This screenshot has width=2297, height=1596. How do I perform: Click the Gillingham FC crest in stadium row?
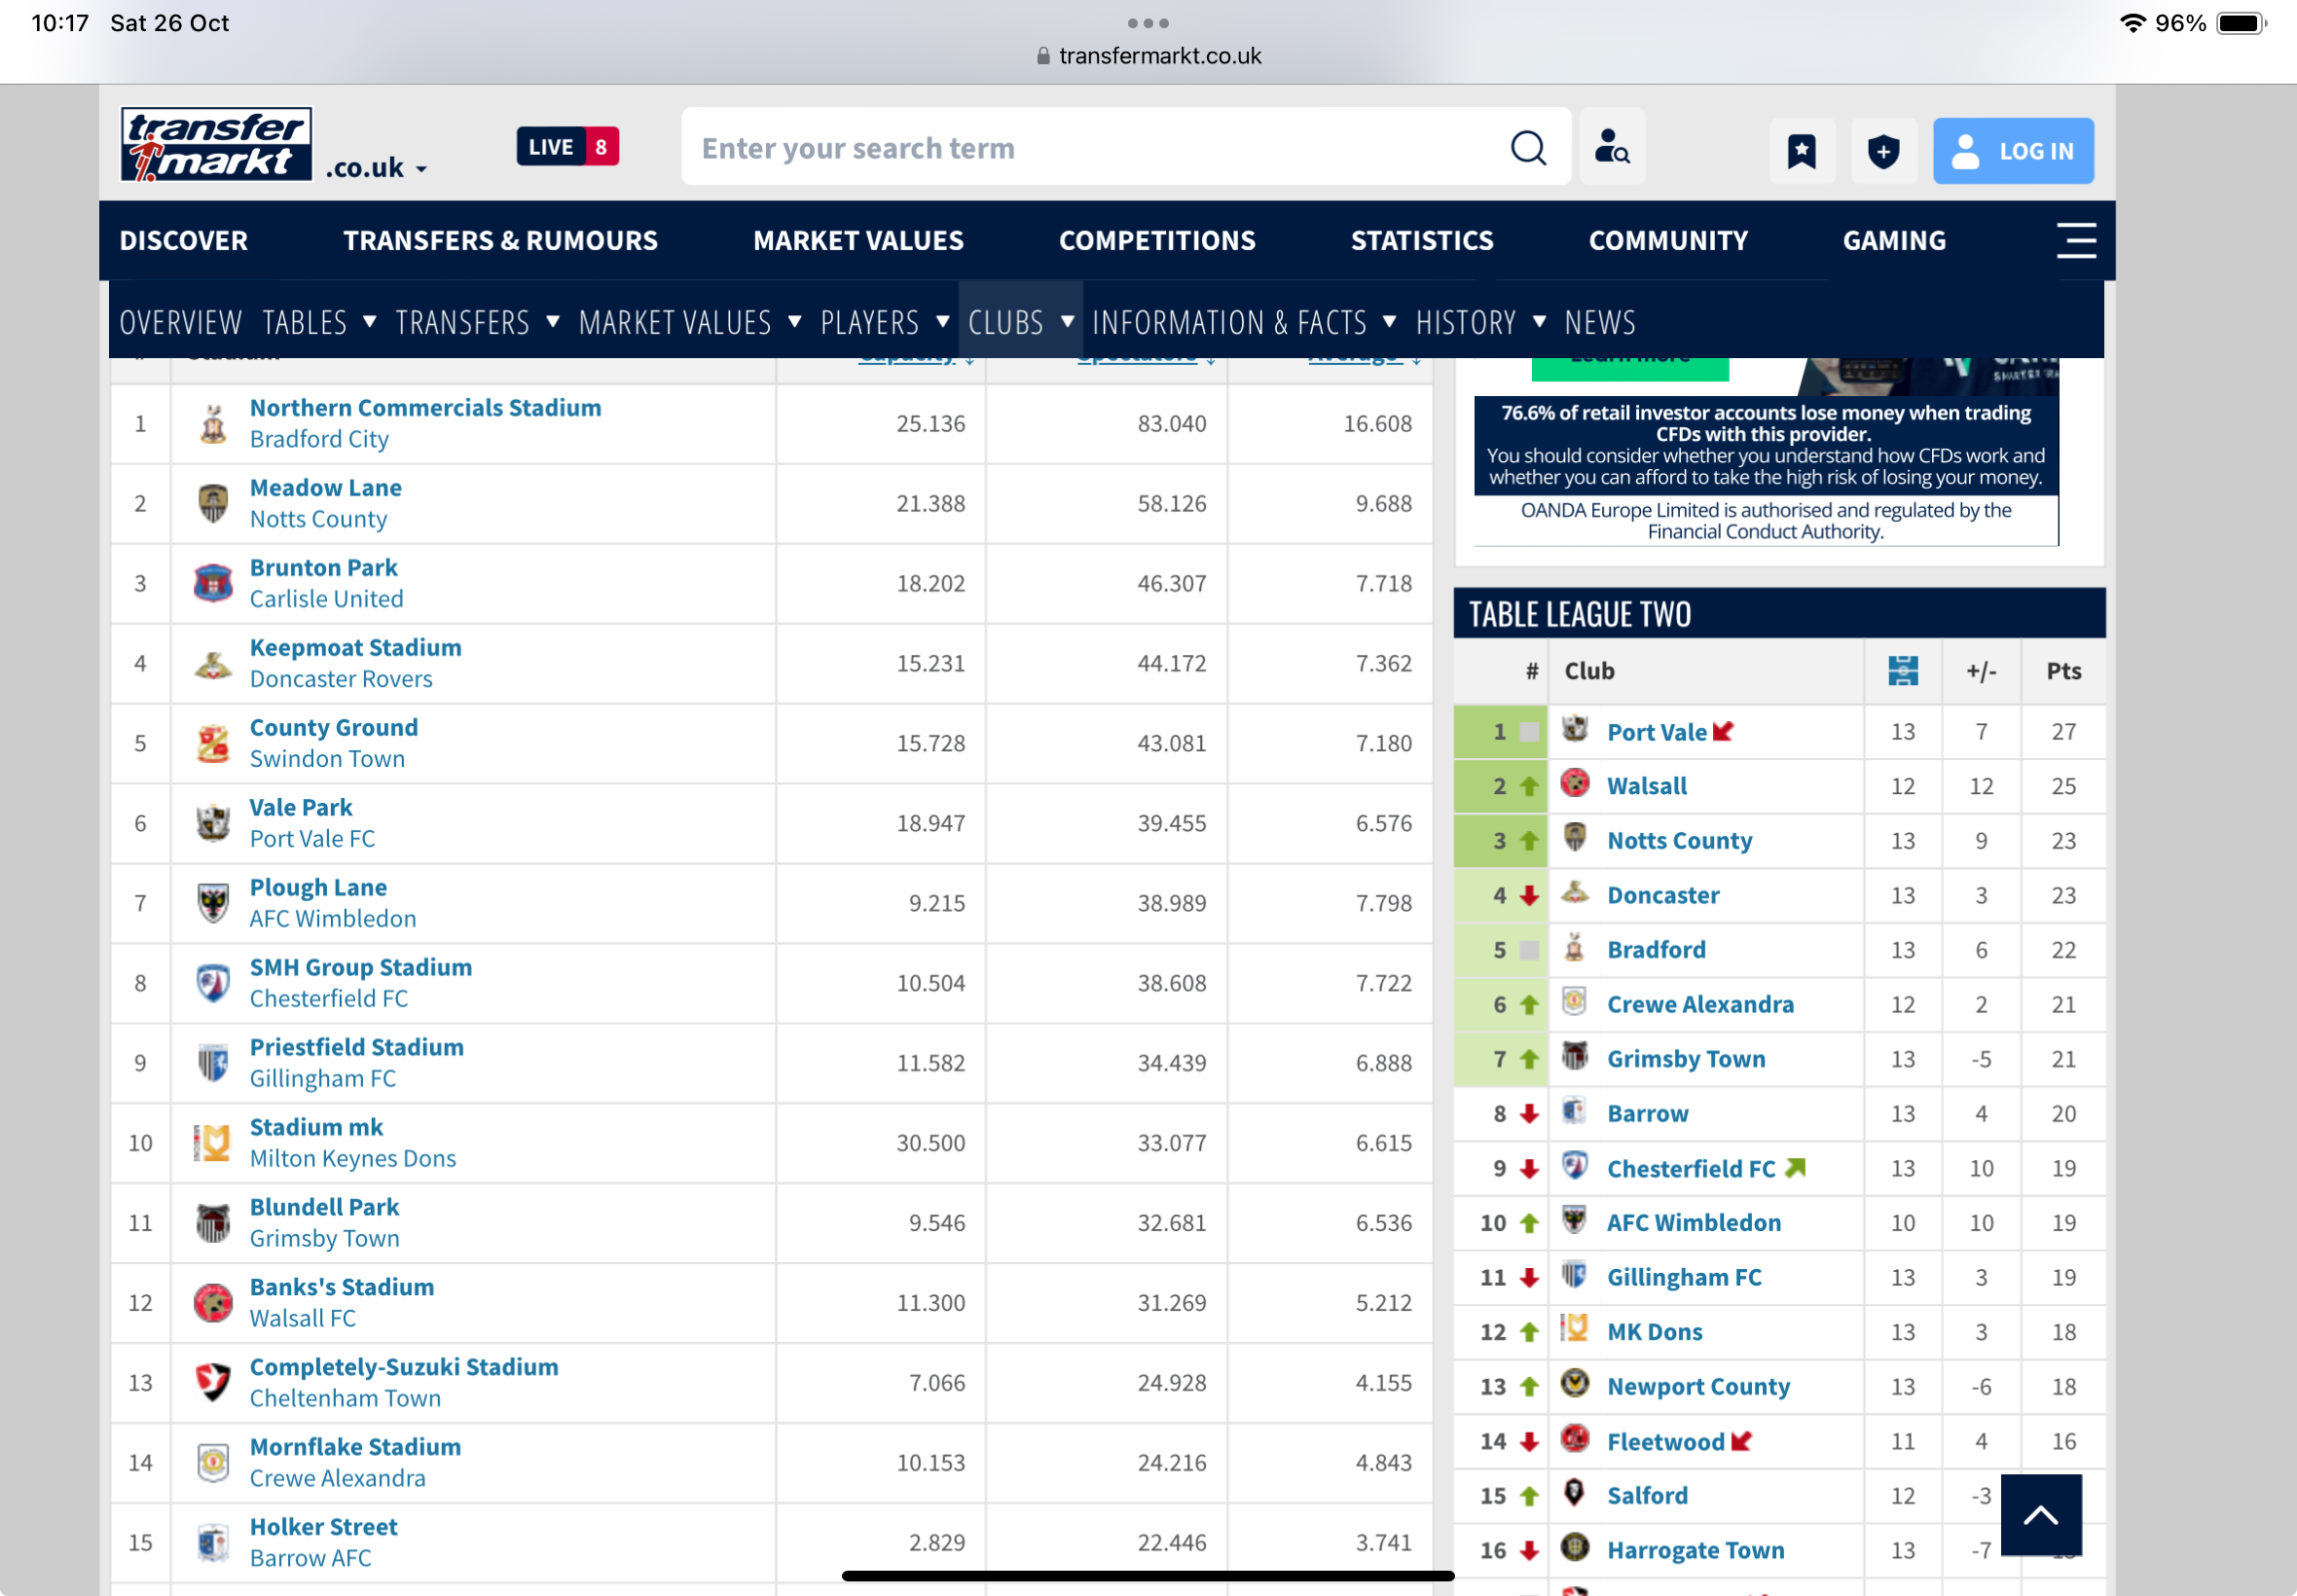[213, 1064]
